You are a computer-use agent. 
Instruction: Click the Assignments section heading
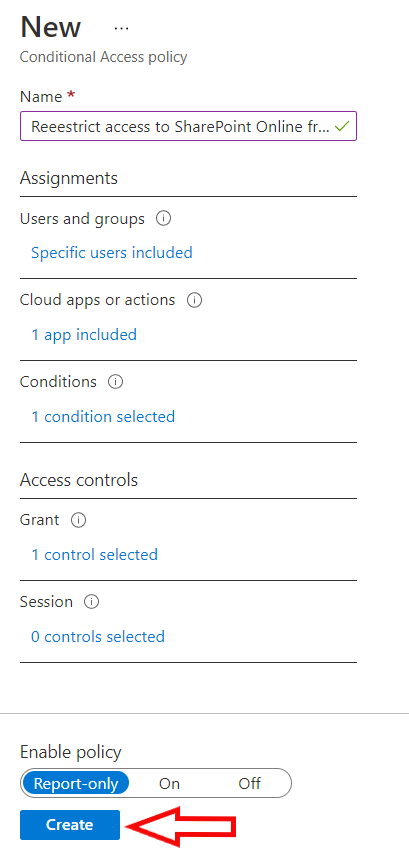(69, 178)
